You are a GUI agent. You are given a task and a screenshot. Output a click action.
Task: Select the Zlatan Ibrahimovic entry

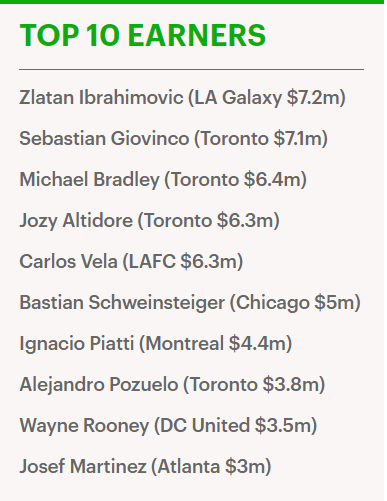(182, 98)
